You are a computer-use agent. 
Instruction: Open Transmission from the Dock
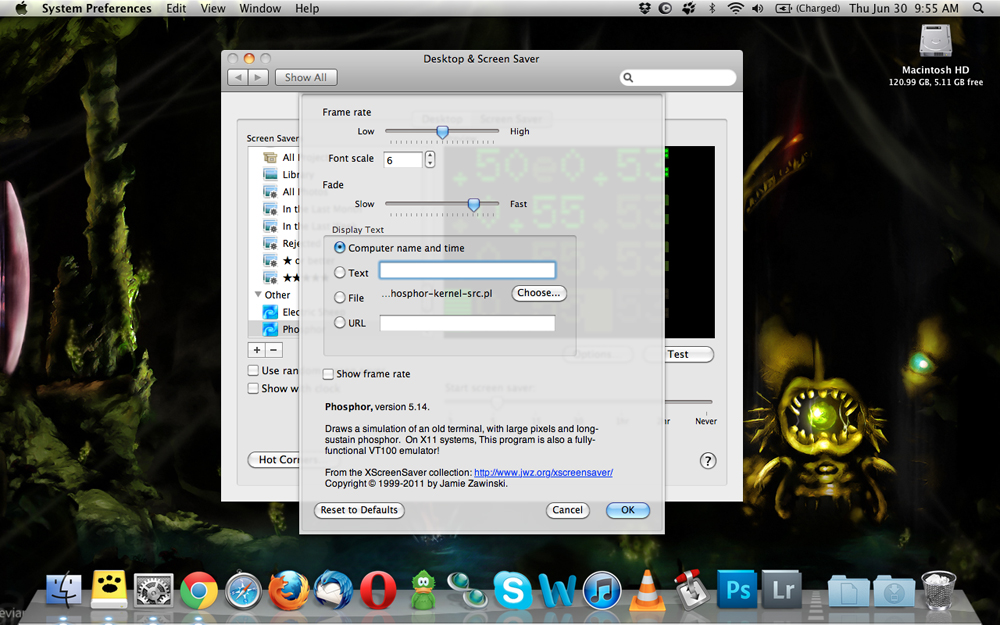pyautogui.click(x=692, y=588)
